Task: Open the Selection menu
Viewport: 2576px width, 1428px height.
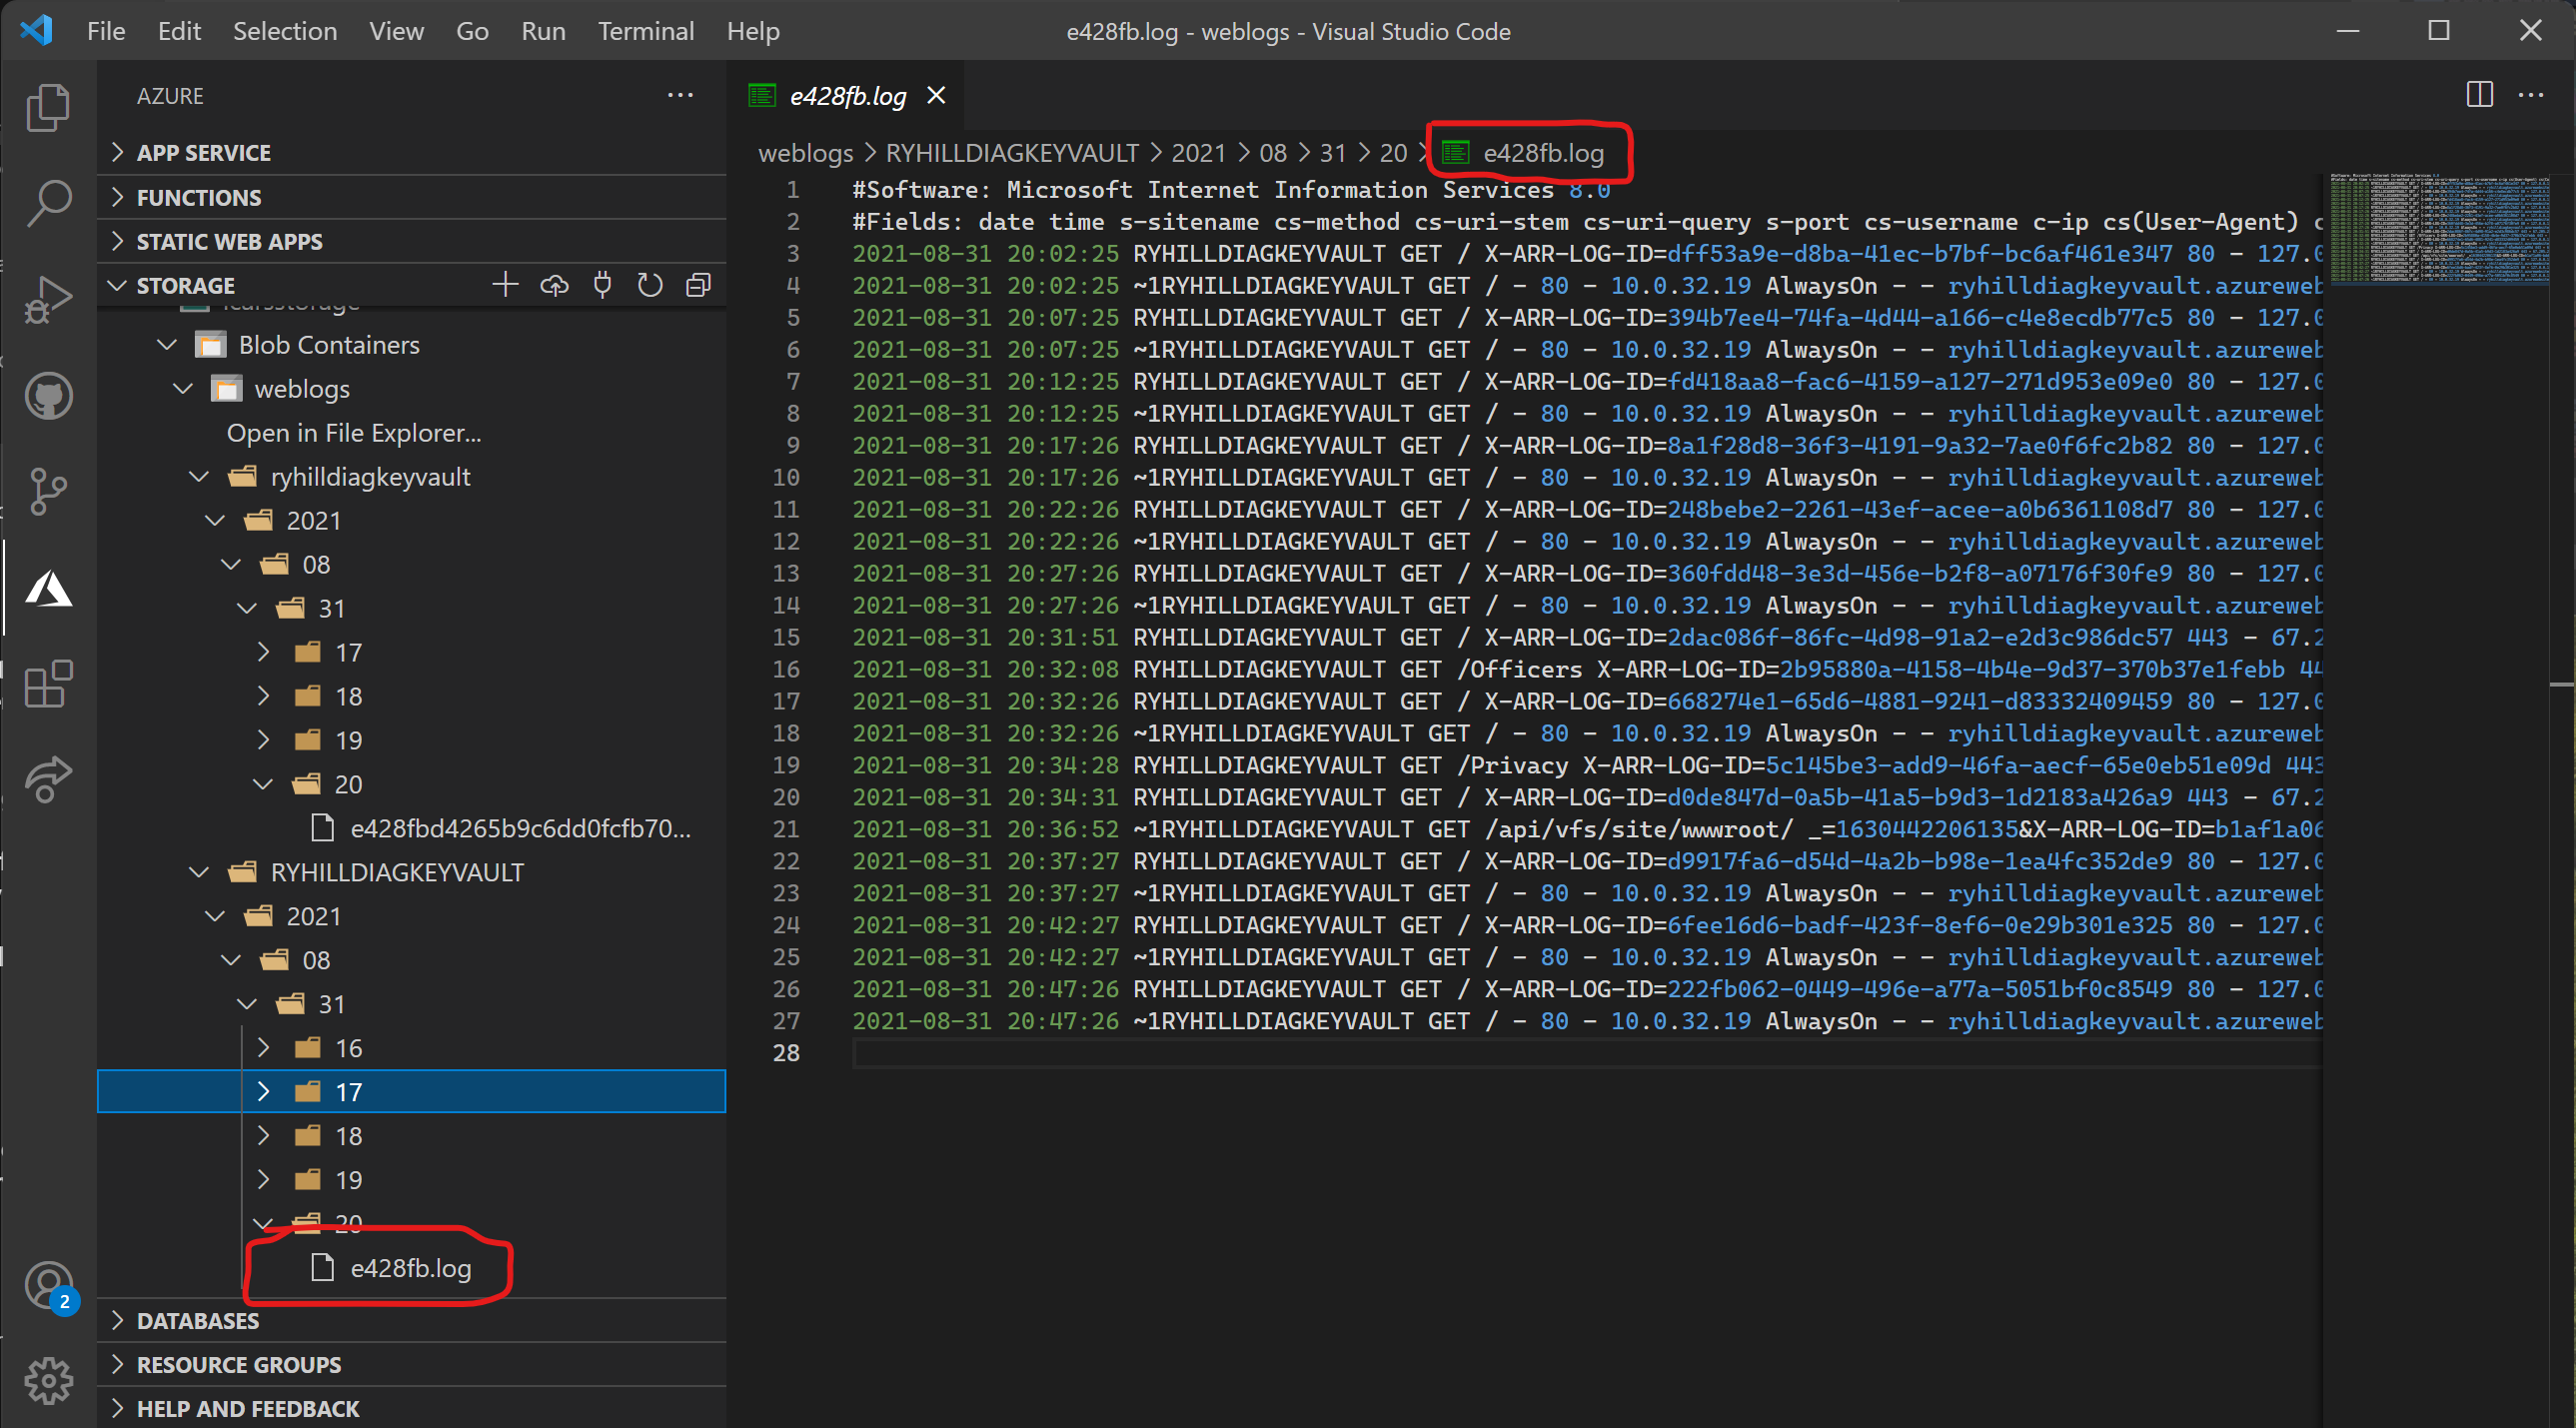Action: [285, 31]
